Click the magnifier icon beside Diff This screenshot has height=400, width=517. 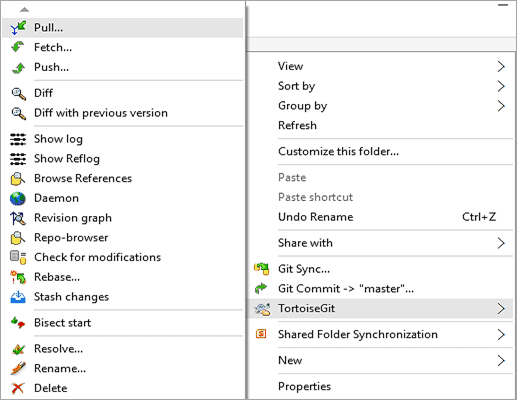[x=18, y=93]
